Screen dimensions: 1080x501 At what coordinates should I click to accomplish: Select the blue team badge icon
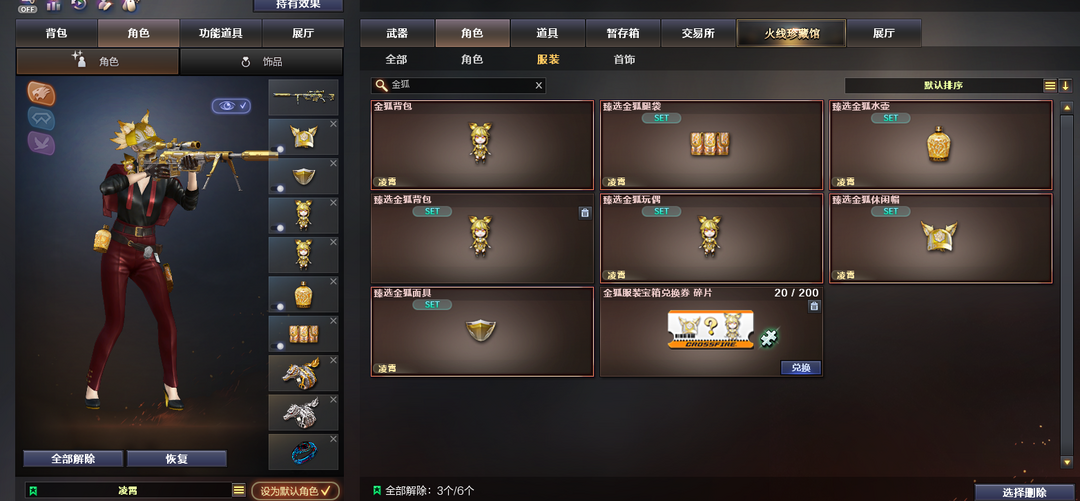tap(41, 118)
